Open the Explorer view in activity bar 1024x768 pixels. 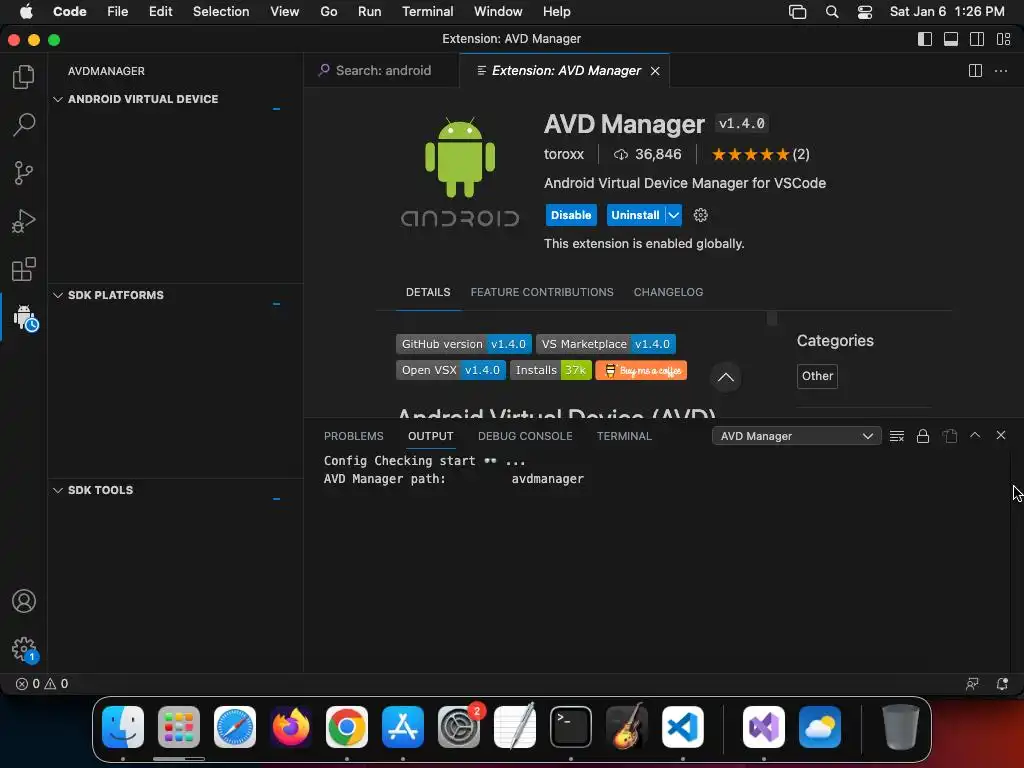click(24, 77)
